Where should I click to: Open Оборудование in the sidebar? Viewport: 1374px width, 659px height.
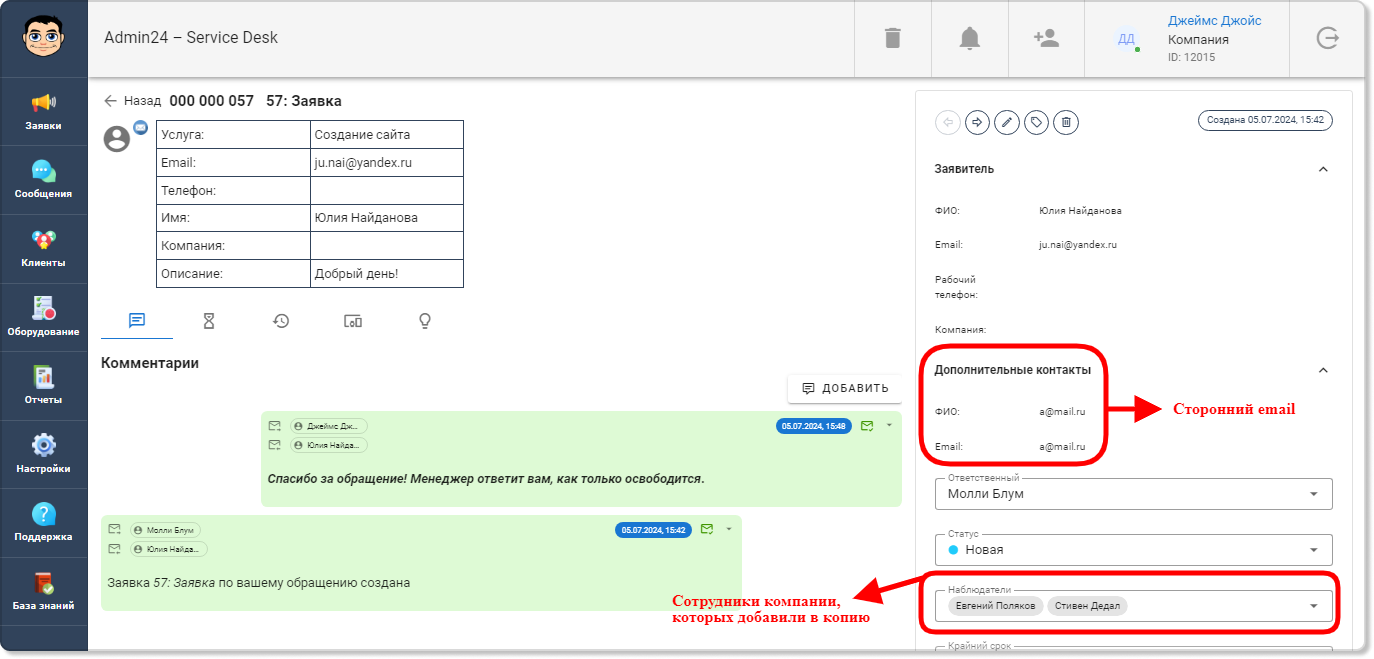pyautogui.click(x=43, y=316)
